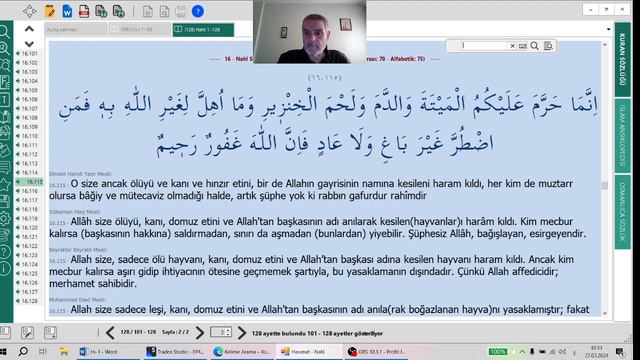Click the Süleyman Ateş meal heading
Viewport: 640px width, 360px height.
pyautogui.click(x=74, y=212)
